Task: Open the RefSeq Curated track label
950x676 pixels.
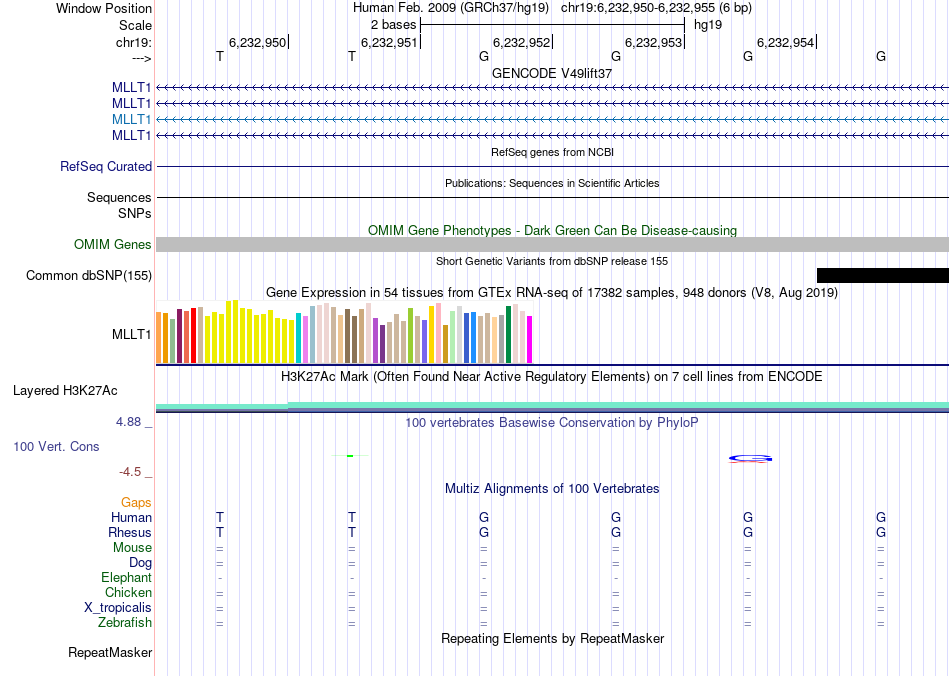Action: pyautogui.click(x=105, y=167)
